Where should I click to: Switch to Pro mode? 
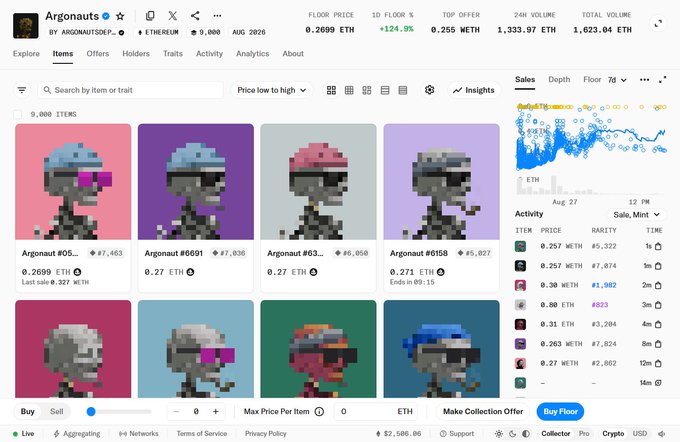[x=584, y=434]
